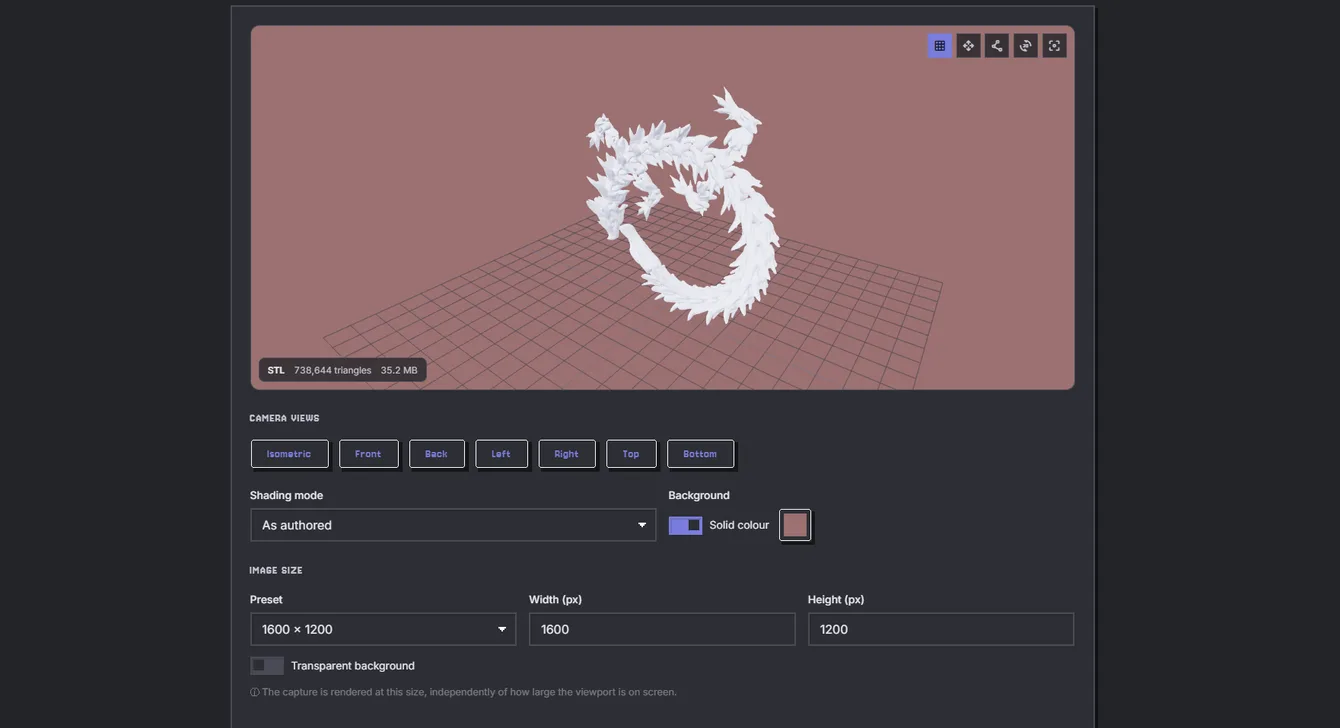Click the frame-to-fit focus icon
Screen dimensions: 1340x728
[x=1054, y=46]
